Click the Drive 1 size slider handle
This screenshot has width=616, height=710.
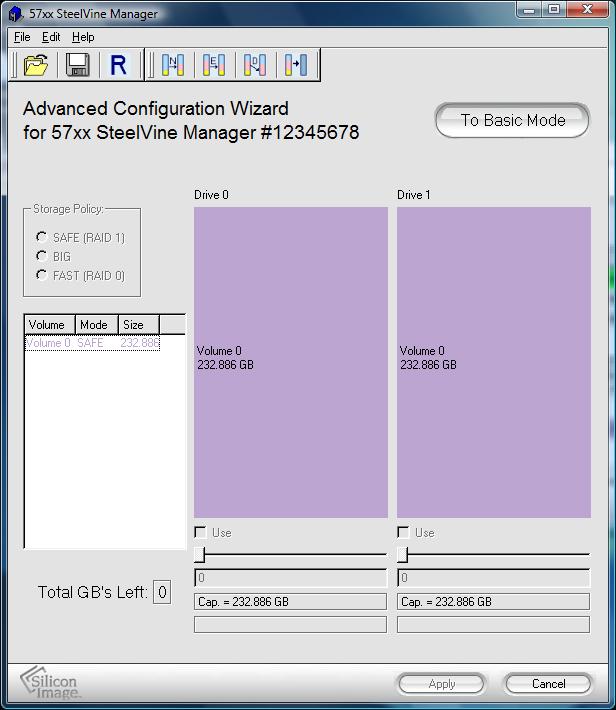point(402,554)
